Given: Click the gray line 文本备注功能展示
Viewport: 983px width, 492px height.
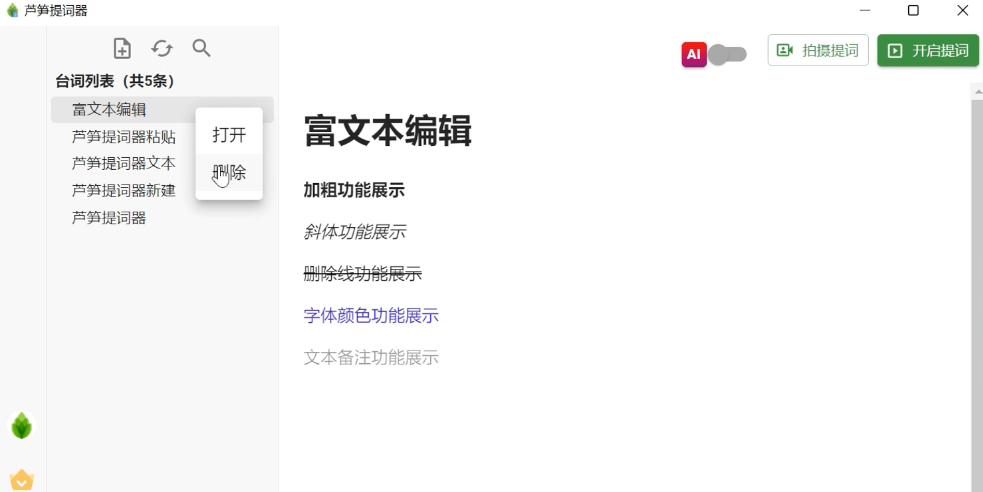Looking at the screenshot, I should [x=371, y=357].
